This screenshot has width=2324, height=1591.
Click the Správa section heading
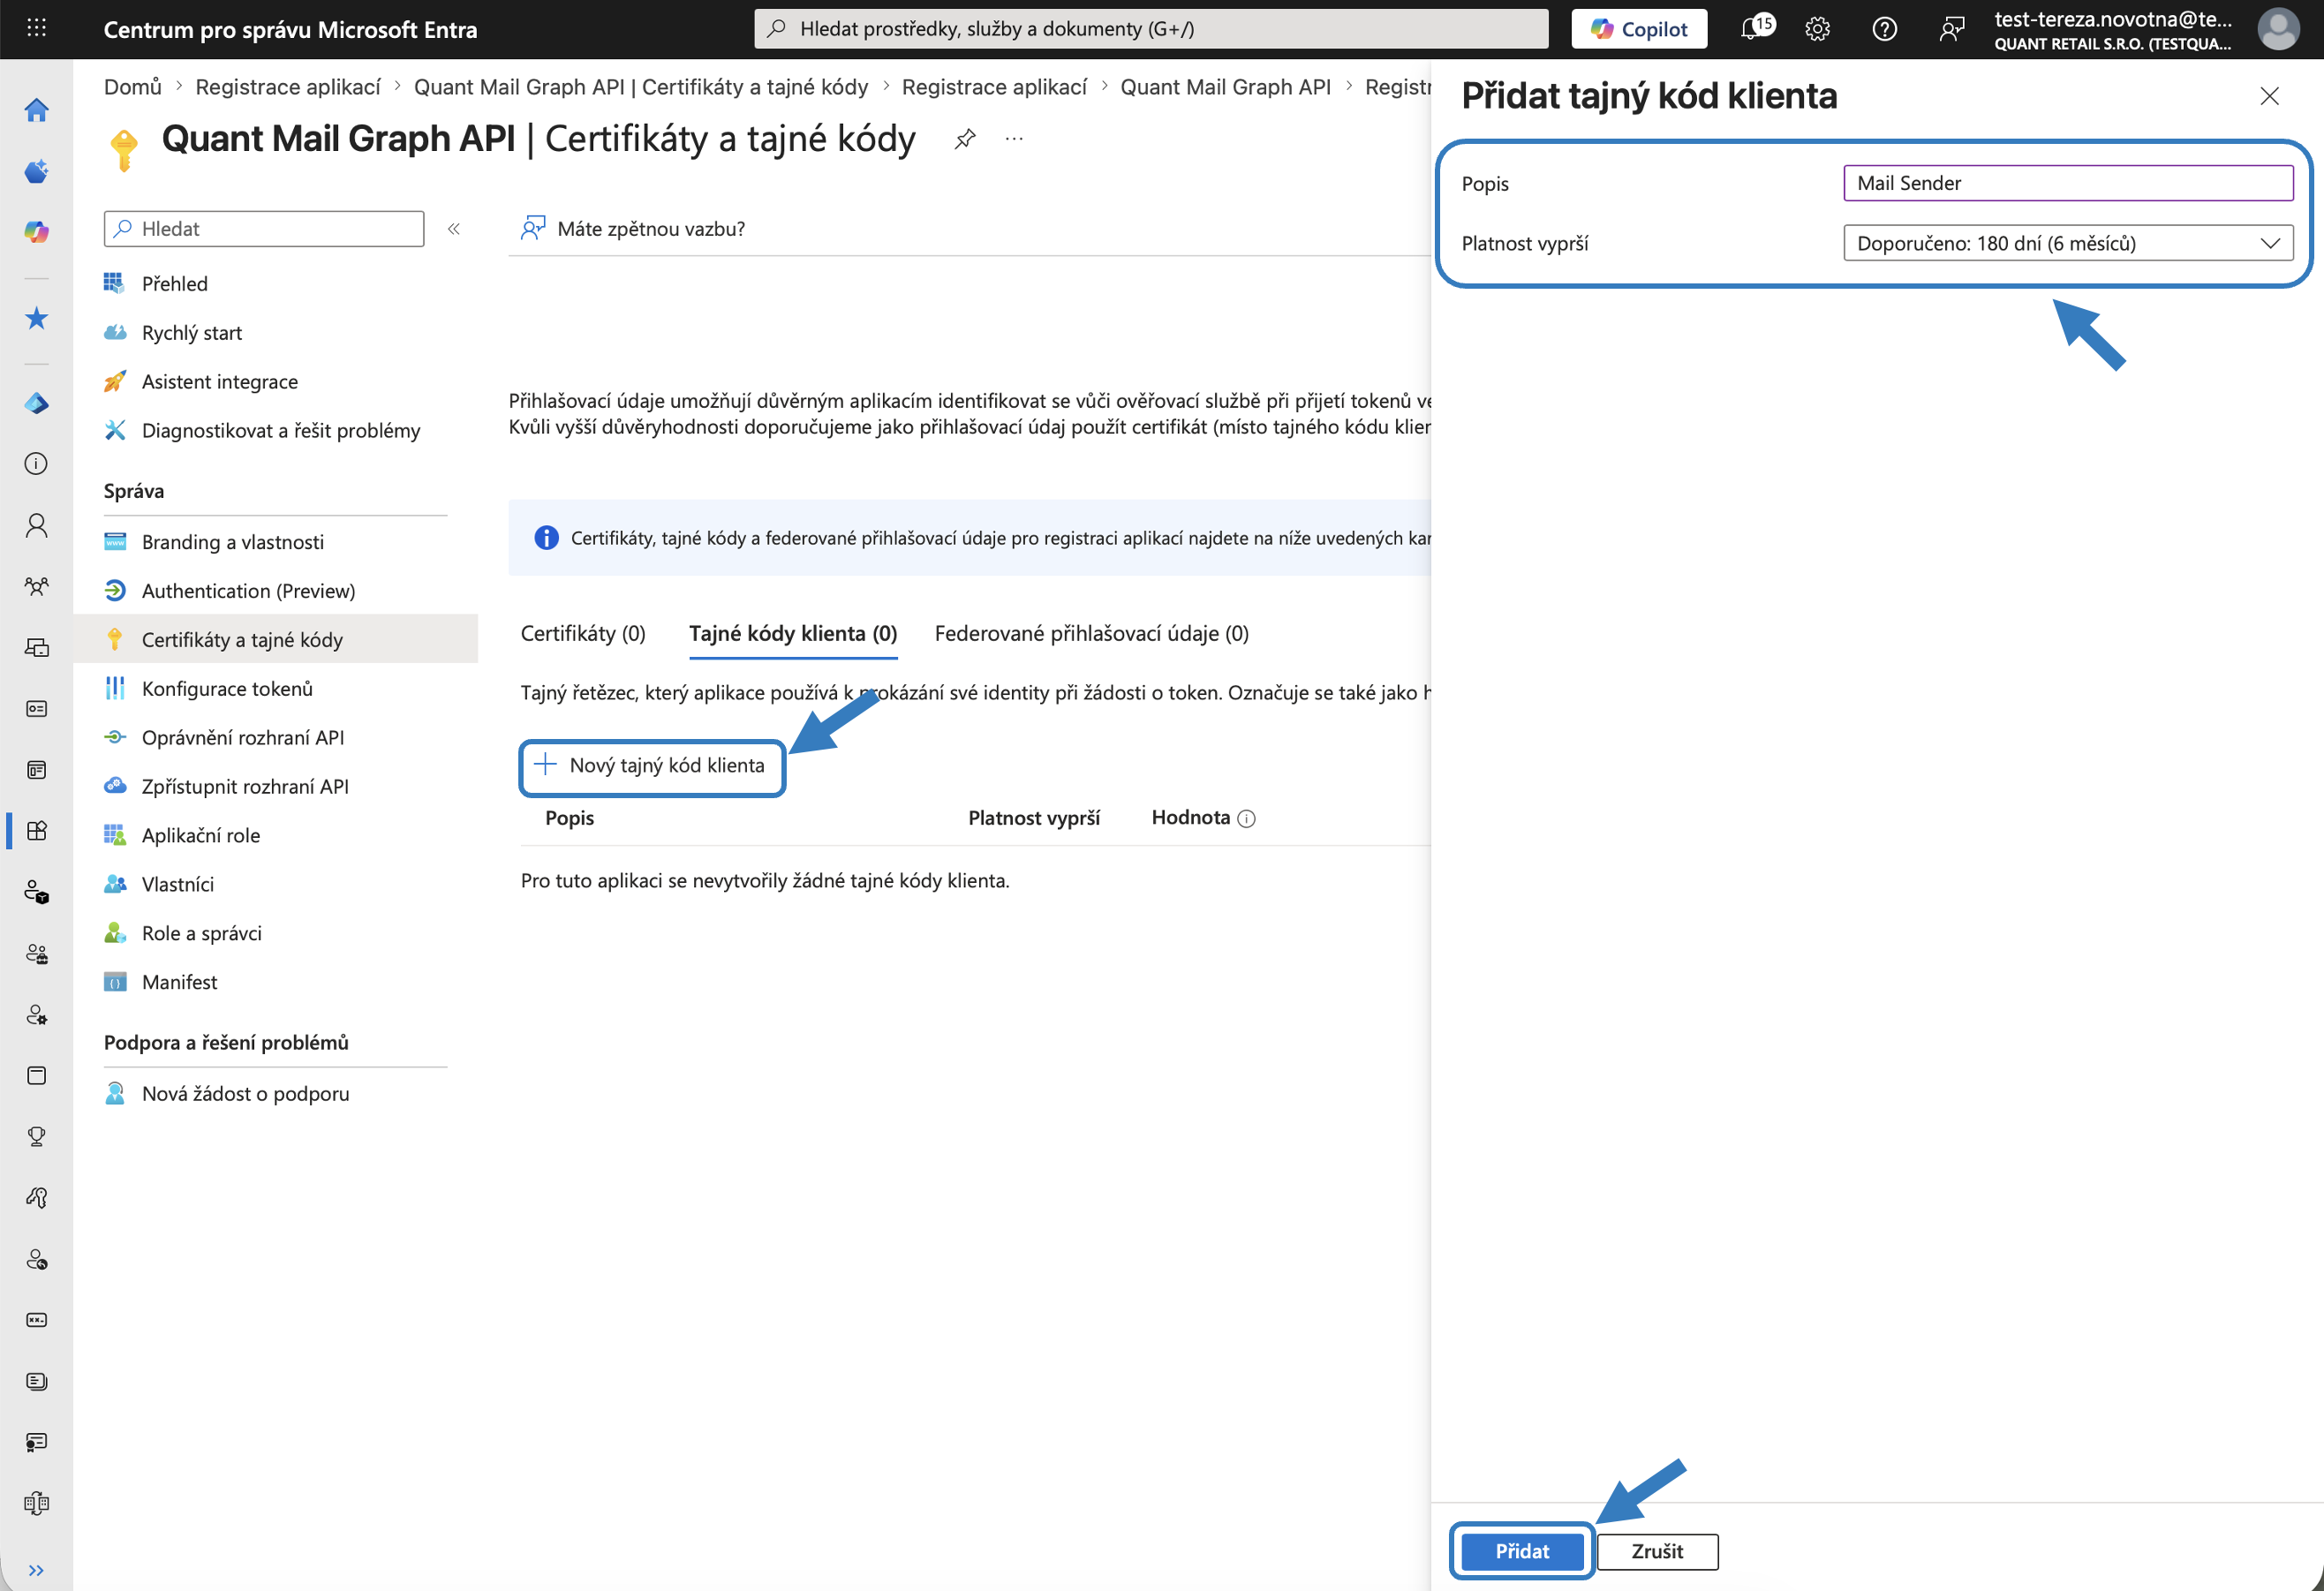coord(134,491)
